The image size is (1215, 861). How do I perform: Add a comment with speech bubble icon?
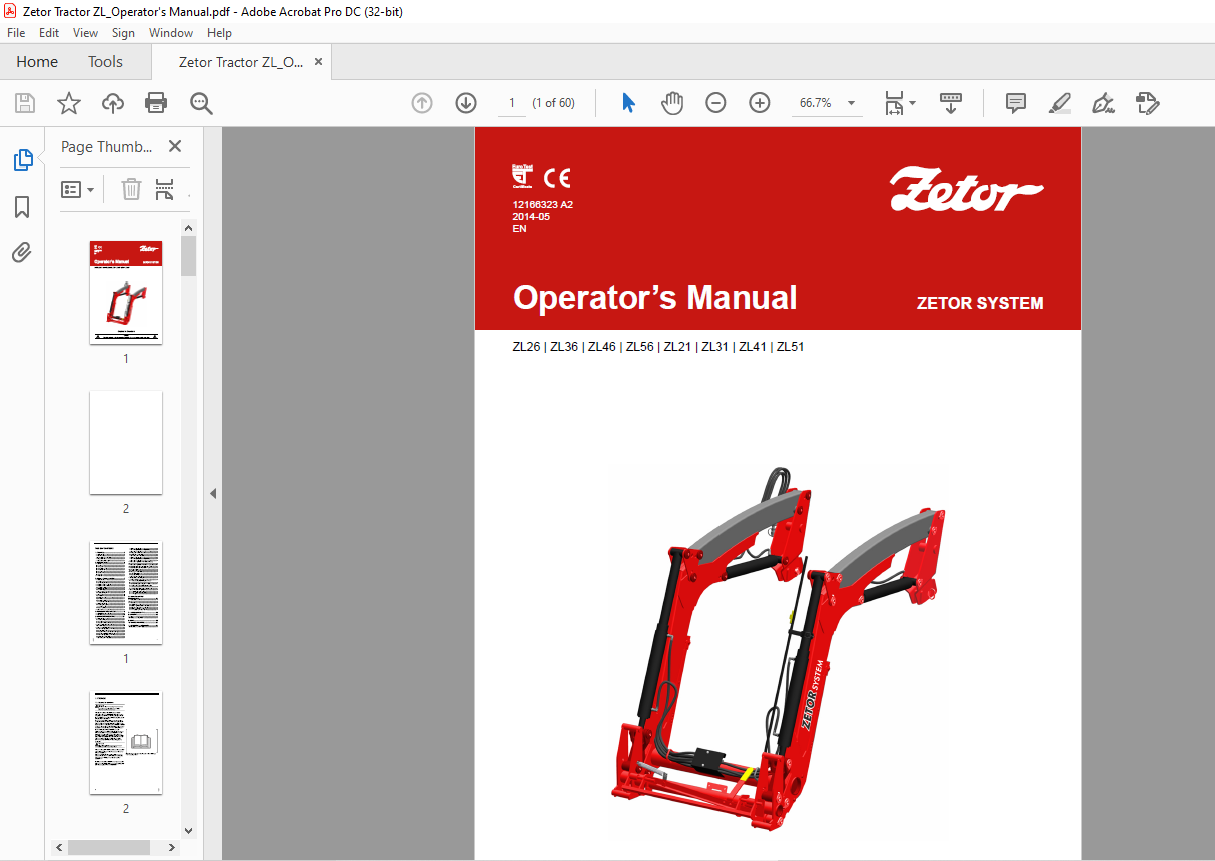[x=1016, y=103]
